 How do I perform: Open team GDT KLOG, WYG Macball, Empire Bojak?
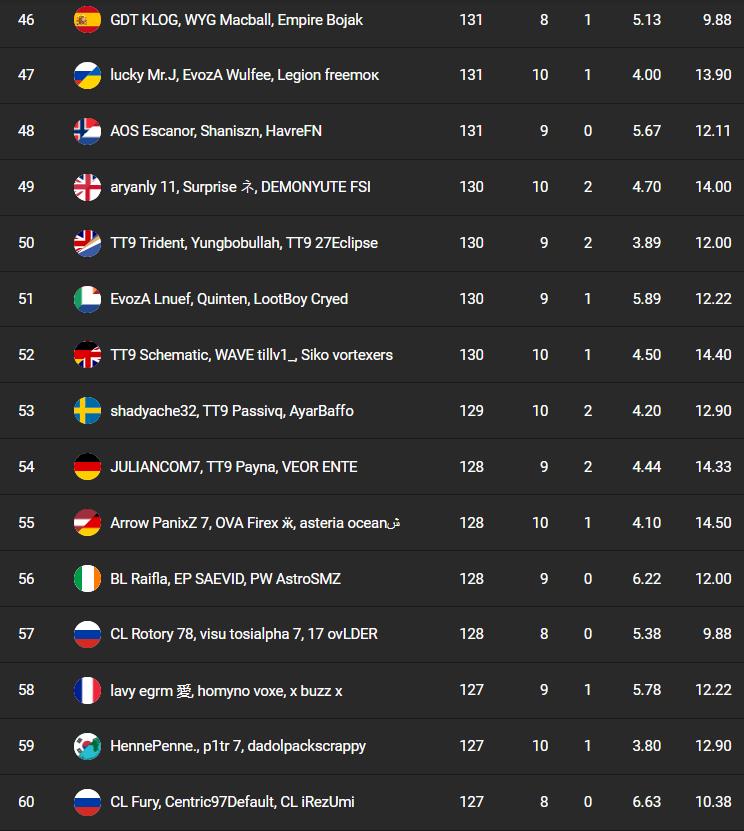click(x=236, y=20)
